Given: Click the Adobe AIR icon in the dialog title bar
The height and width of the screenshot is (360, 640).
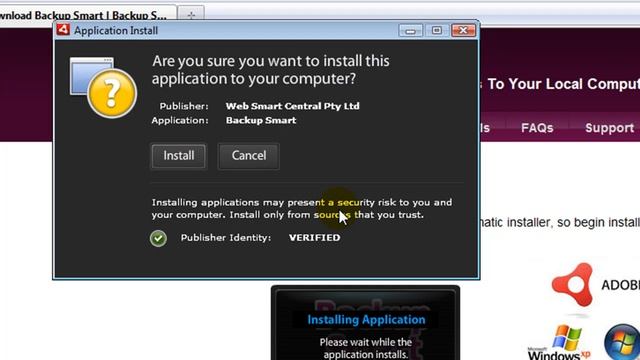Looking at the screenshot, I should 63,30.
